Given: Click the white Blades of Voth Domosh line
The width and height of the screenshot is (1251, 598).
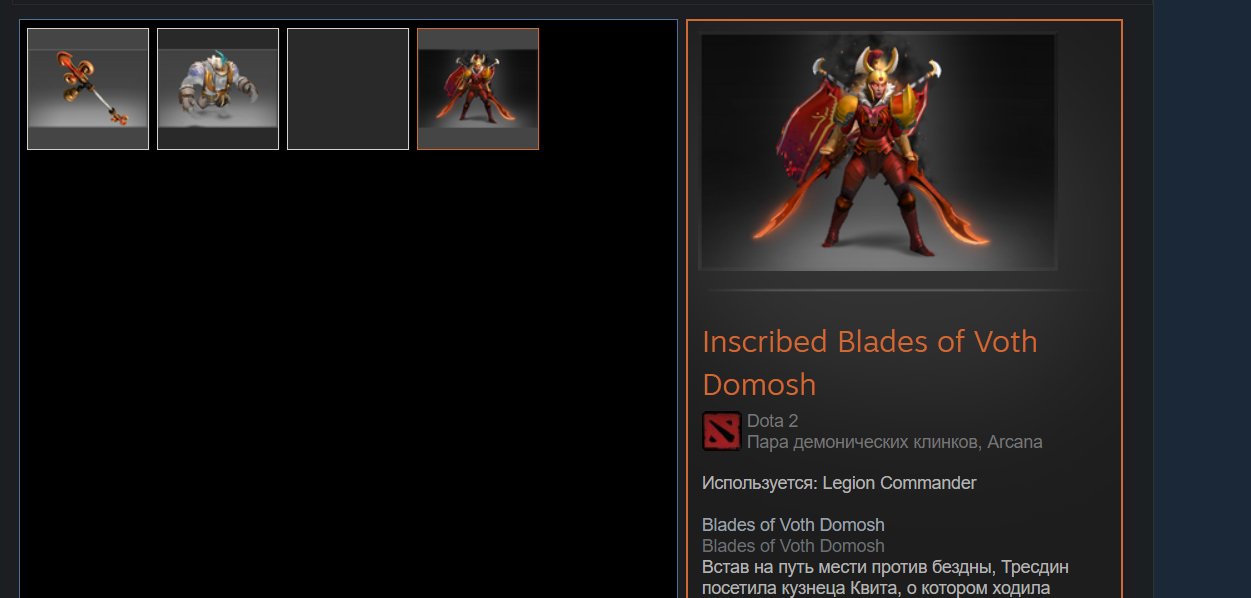Looking at the screenshot, I should click(x=793, y=525).
